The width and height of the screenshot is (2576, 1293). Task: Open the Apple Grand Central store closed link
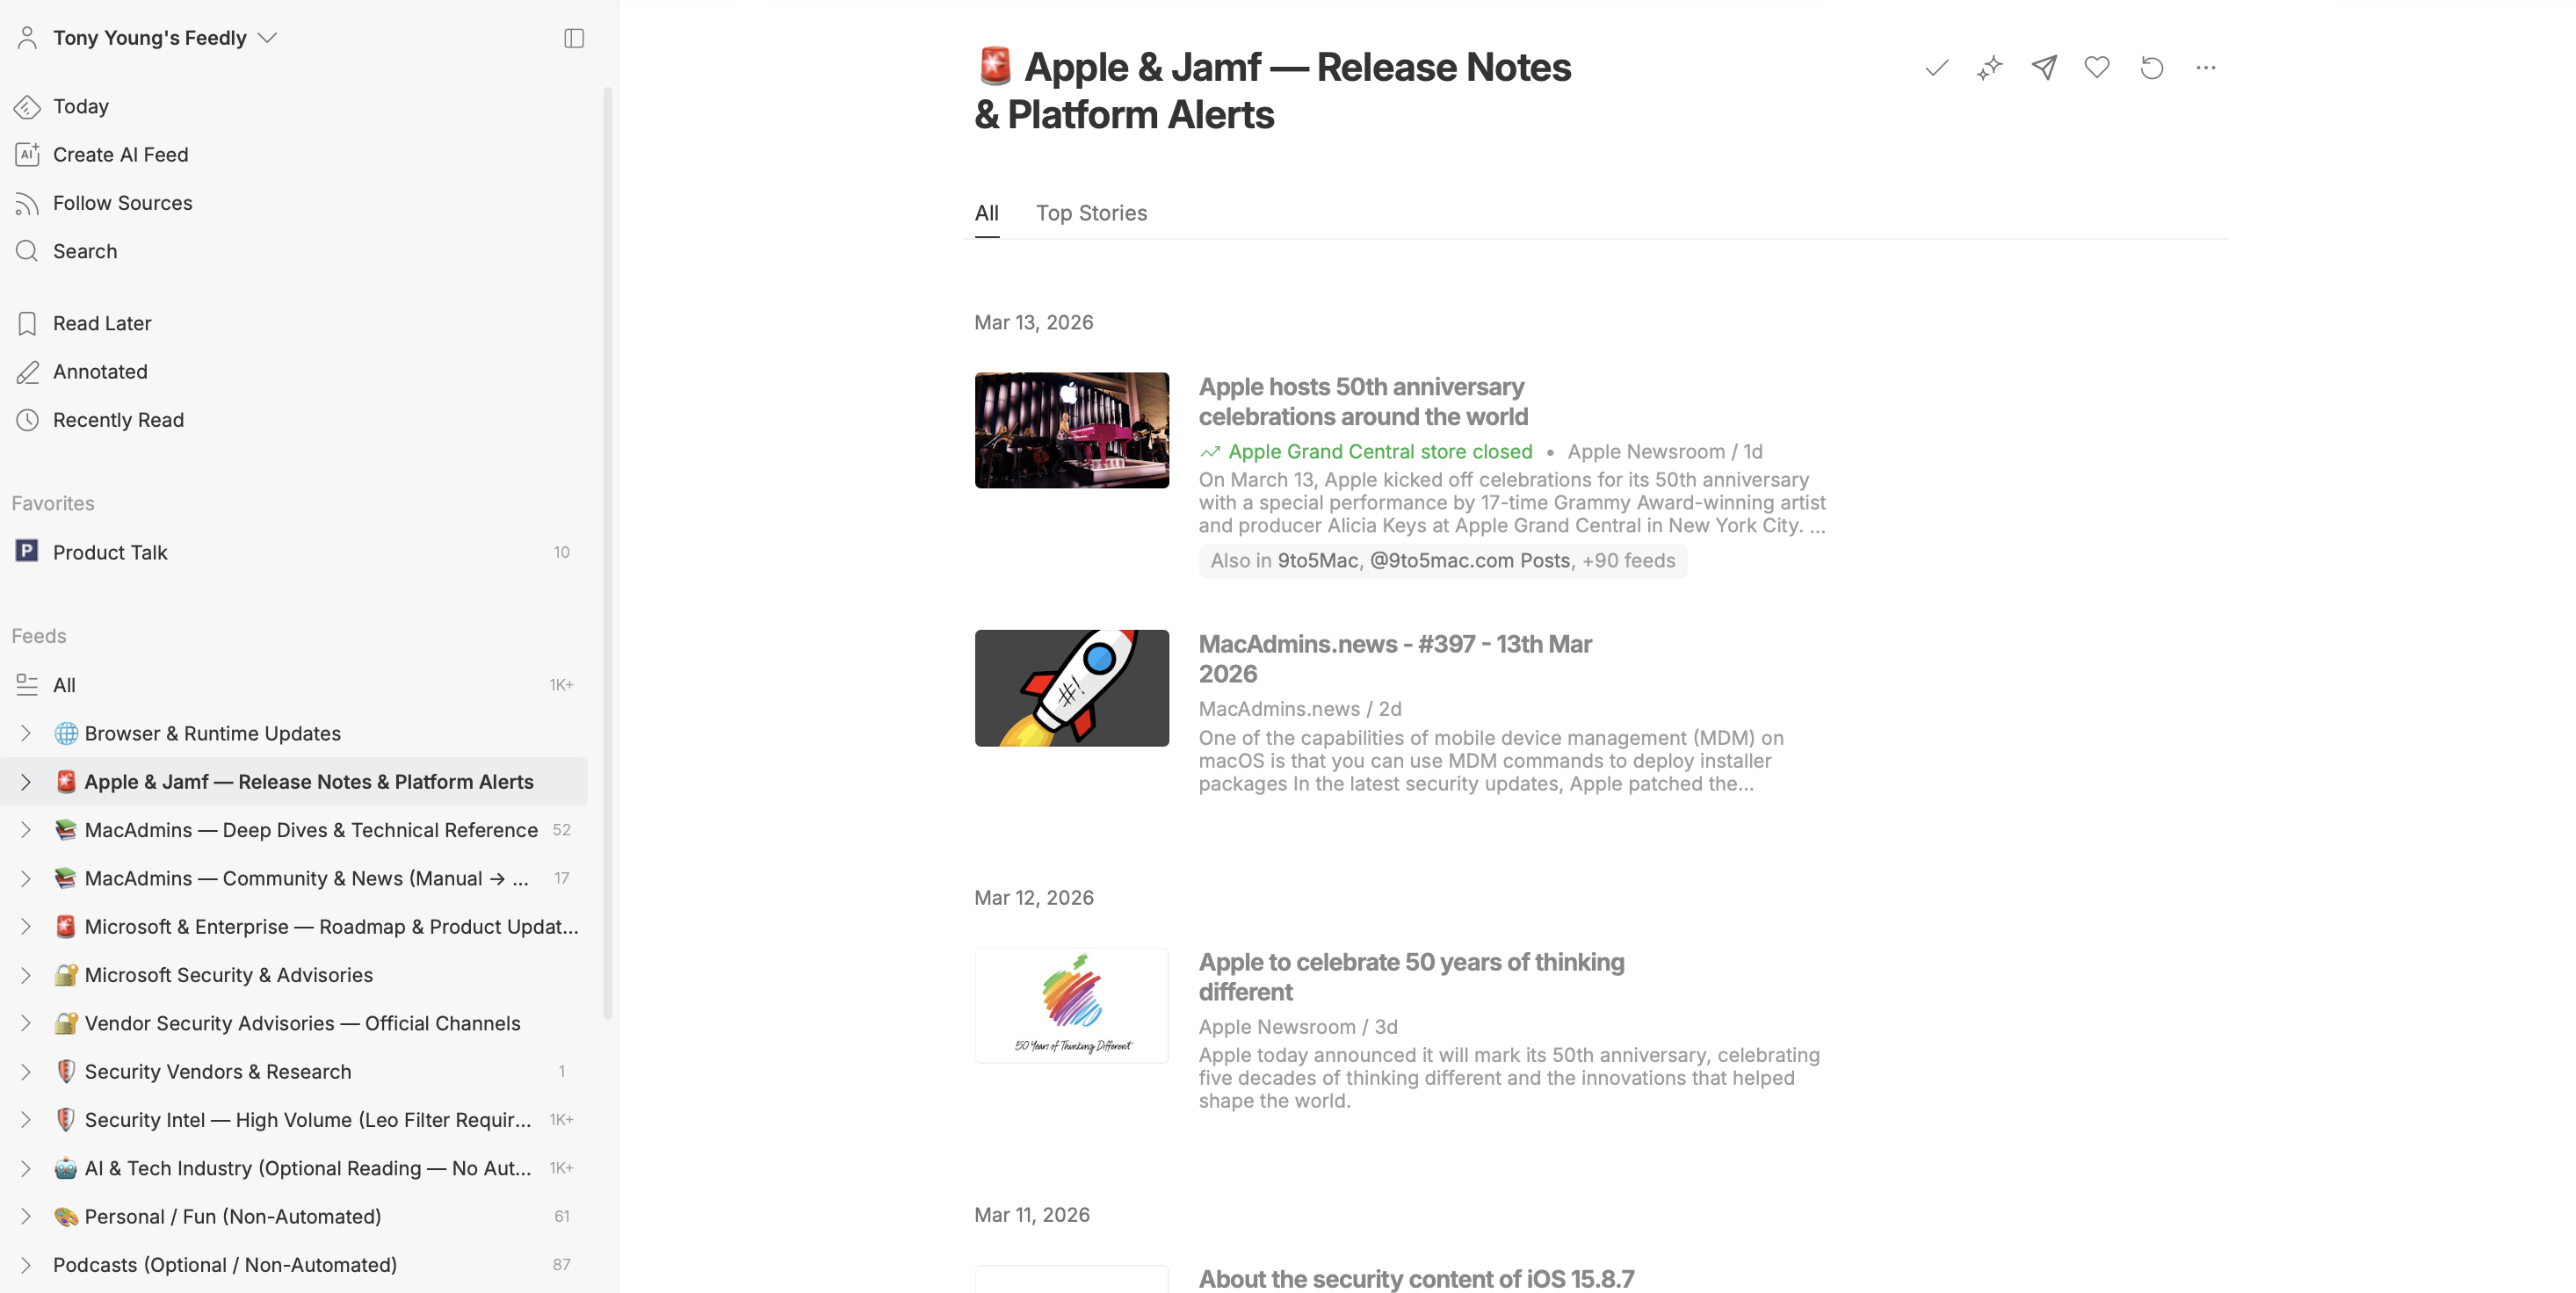click(1381, 451)
